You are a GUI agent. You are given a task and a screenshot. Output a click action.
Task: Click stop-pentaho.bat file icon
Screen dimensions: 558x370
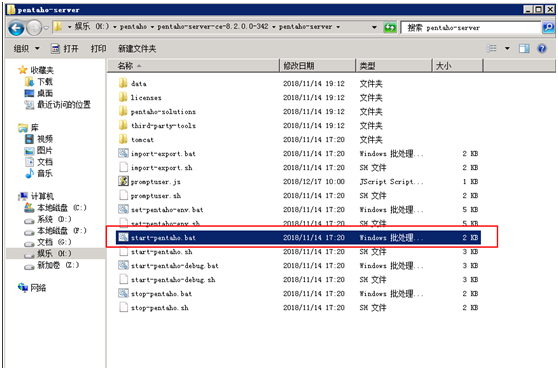123,294
